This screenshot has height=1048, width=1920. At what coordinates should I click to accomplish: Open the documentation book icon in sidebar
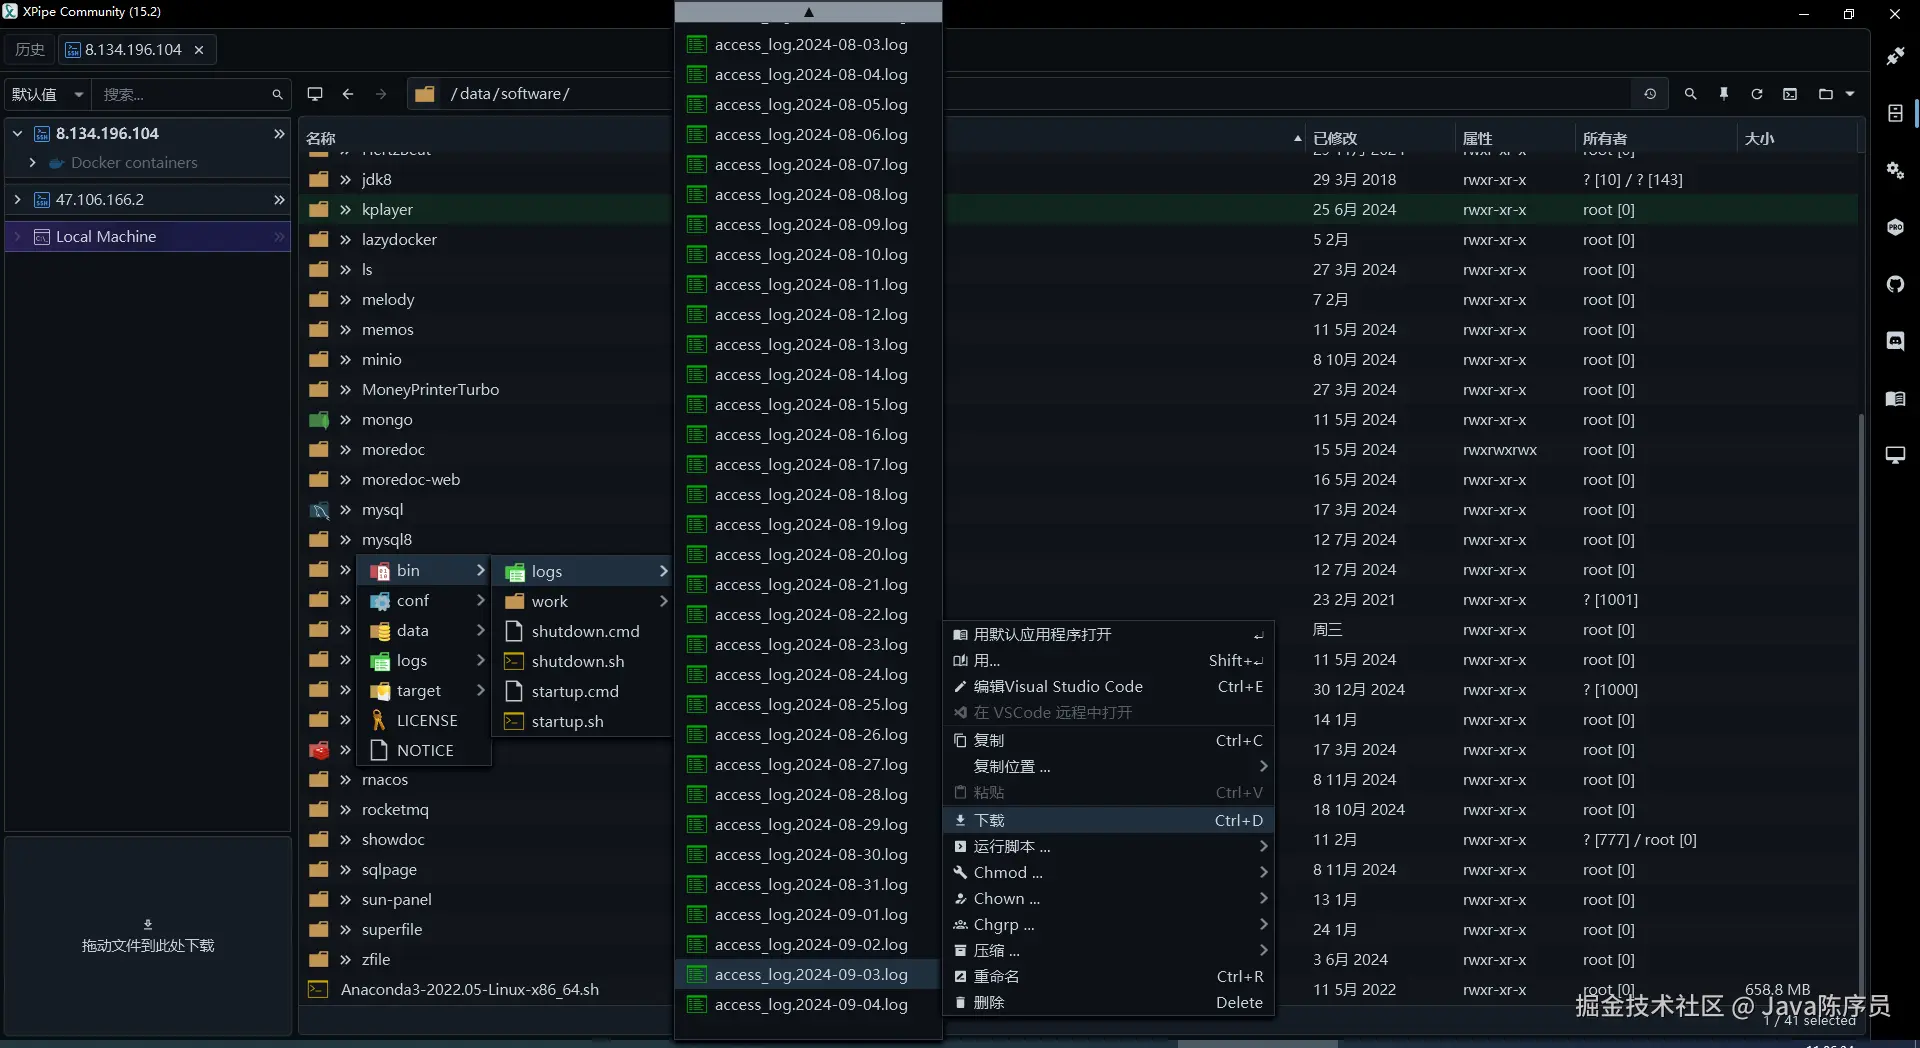[x=1895, y=399]
